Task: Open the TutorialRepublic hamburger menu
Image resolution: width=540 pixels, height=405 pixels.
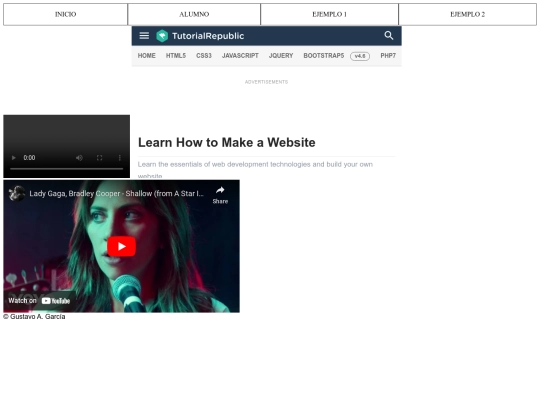Action: (144, 35)
